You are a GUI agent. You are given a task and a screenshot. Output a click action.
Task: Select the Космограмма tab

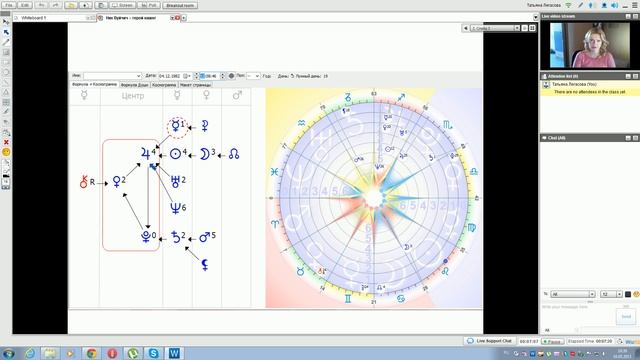coord(164,85)
